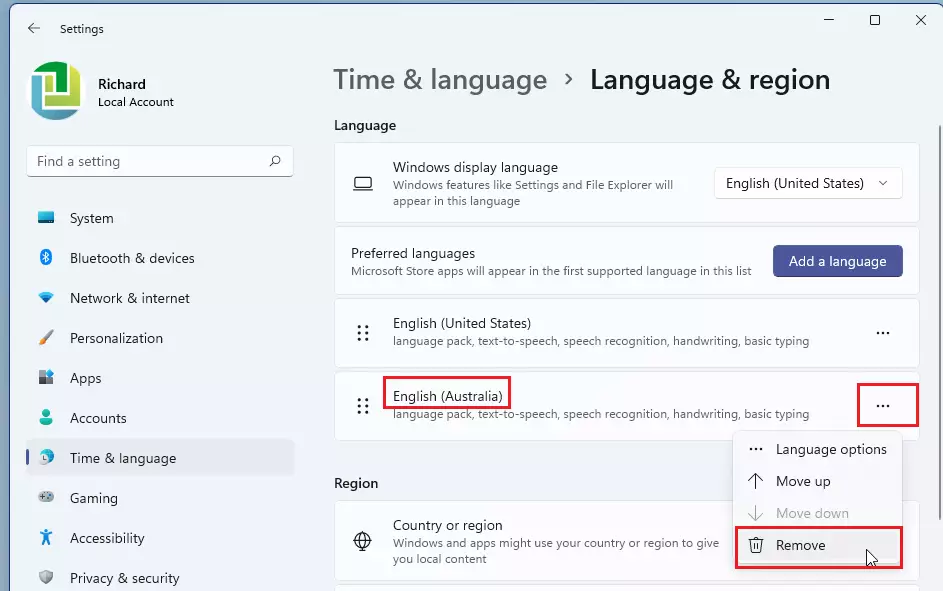Viewport: 943px width, 591px height.
Task: Click the Richard account name
Action: pos(121,84)
